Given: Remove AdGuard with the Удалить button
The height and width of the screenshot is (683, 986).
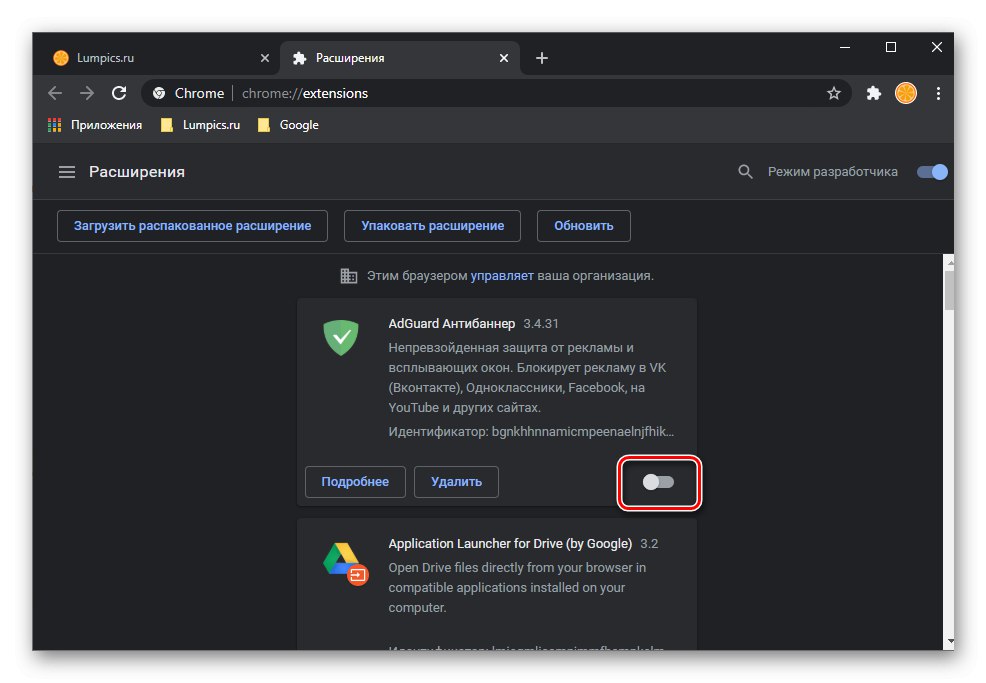Looking at the screenshot, I should coord(456,481).
